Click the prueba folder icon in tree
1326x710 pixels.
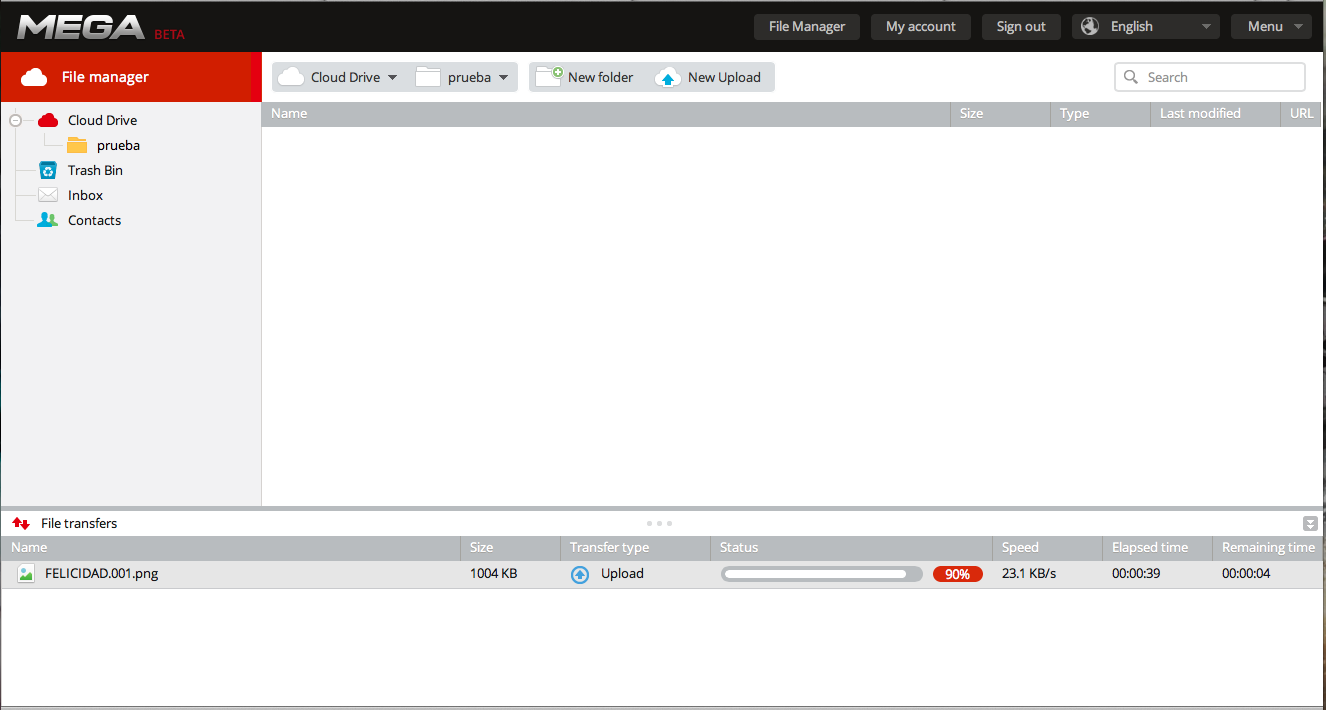[77, 145]
